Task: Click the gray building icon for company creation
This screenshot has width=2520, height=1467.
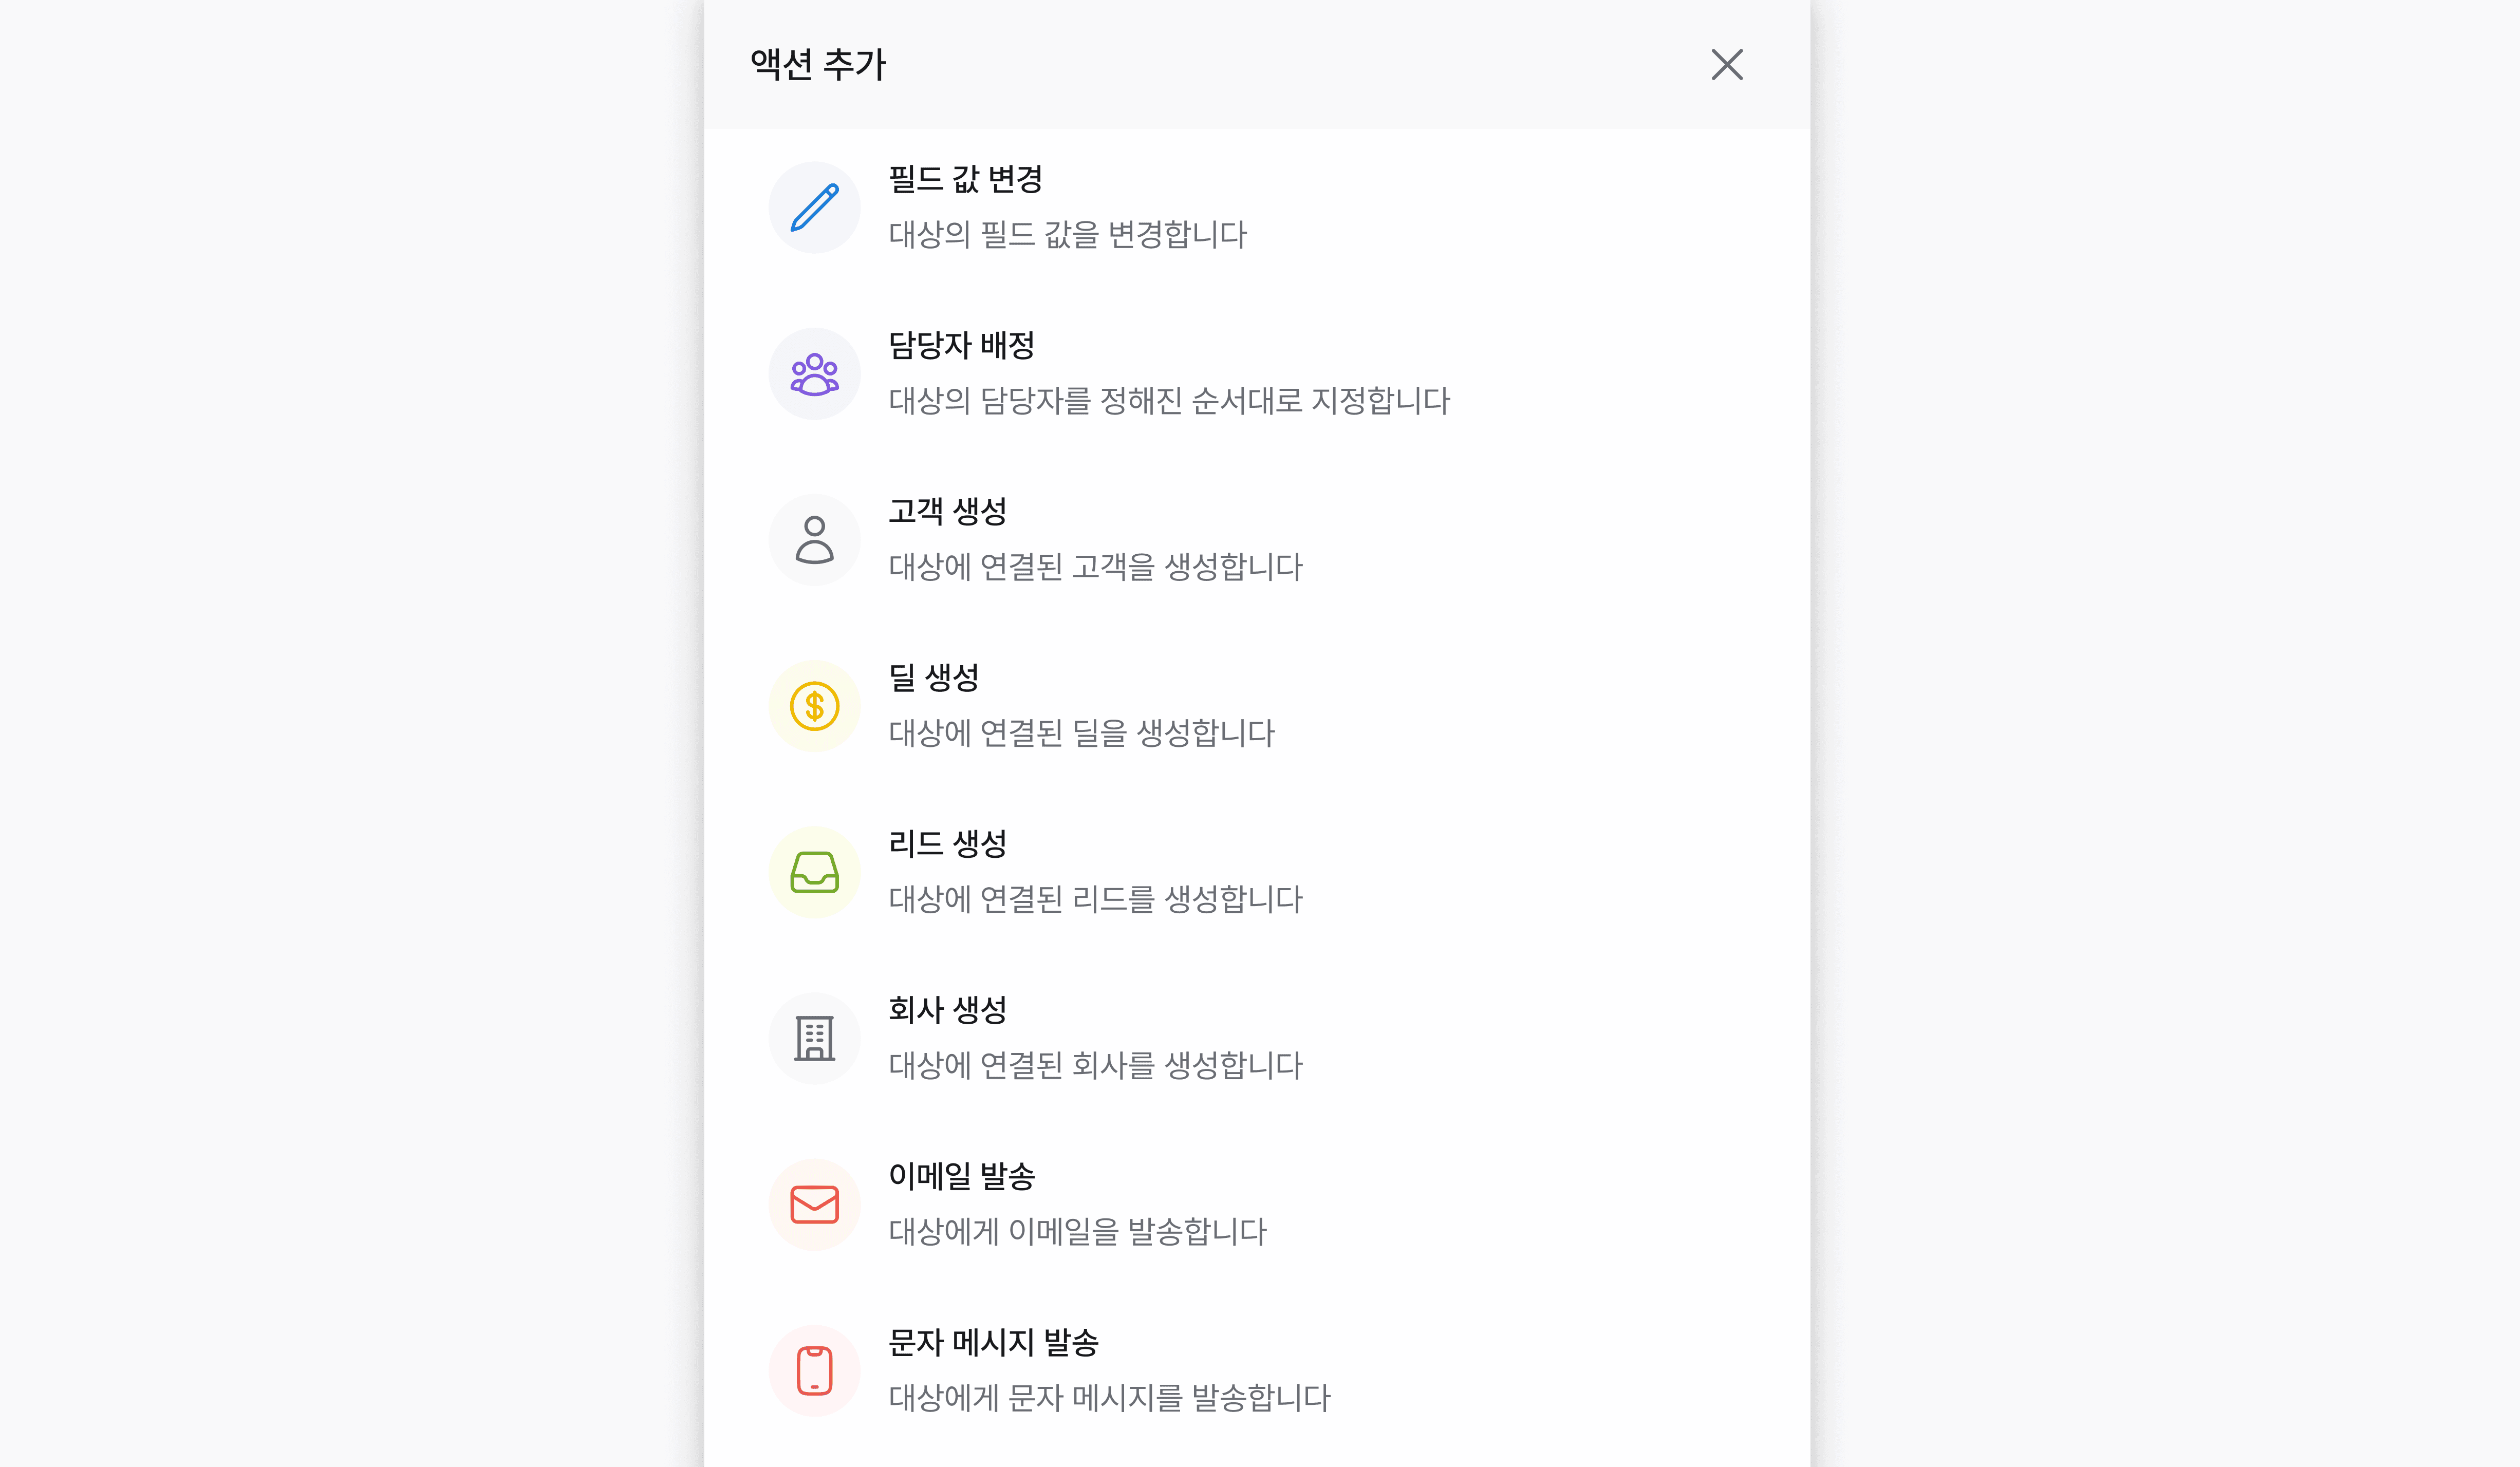Action: 814,1038
